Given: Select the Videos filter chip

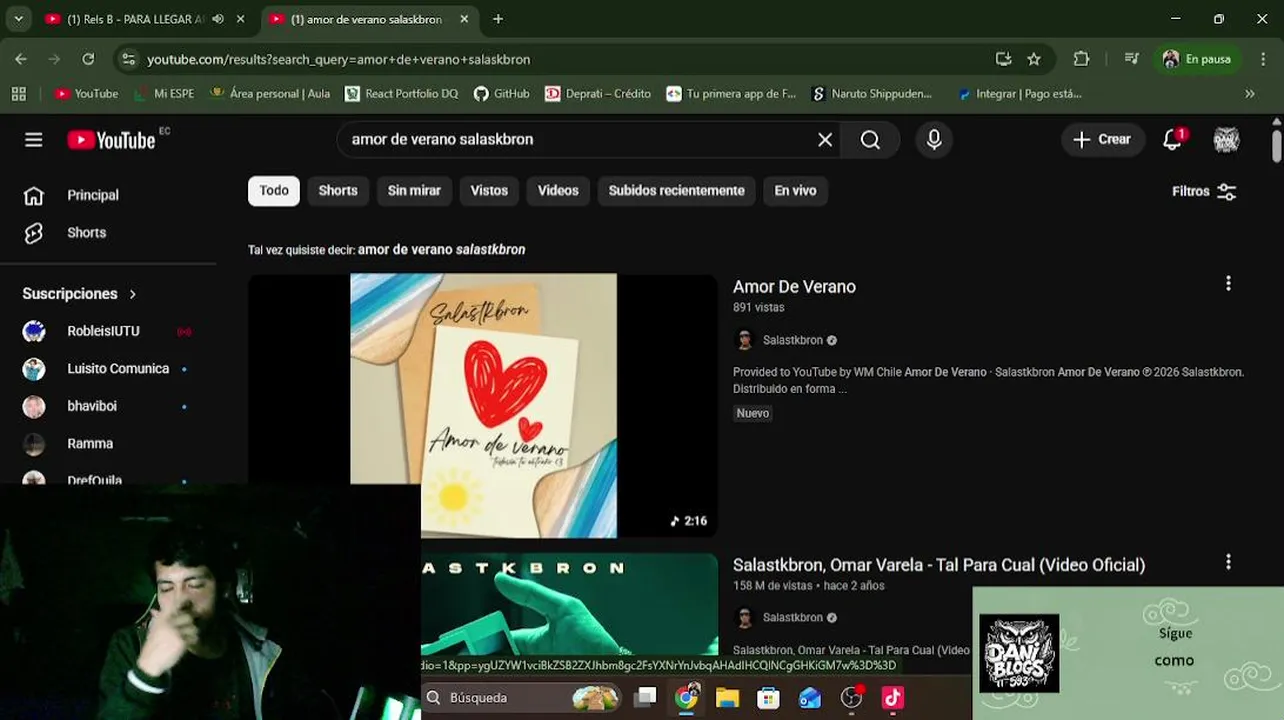Looking at the screenshot, I should [x=558, y=191].
